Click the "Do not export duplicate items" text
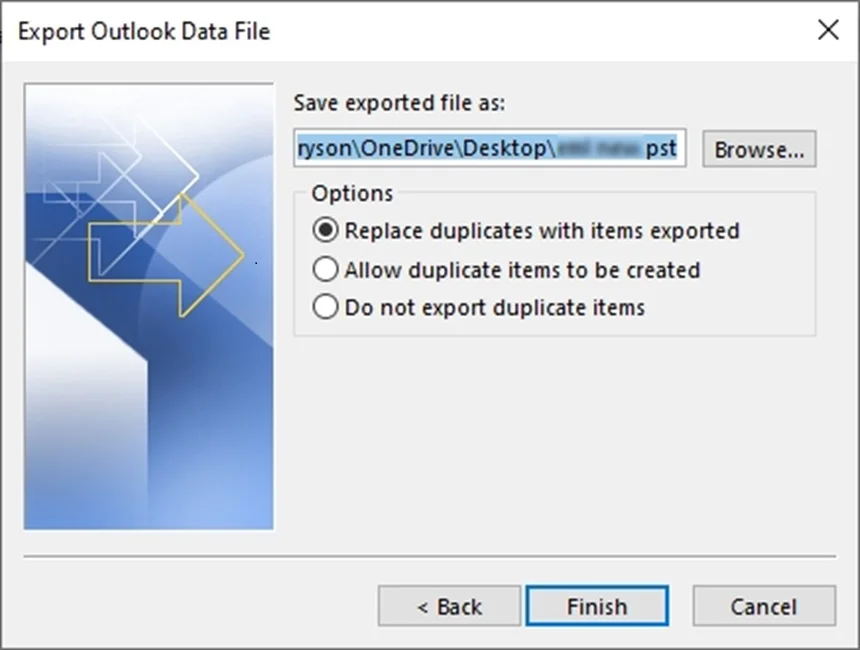860x650 pixels. (495, 308)
